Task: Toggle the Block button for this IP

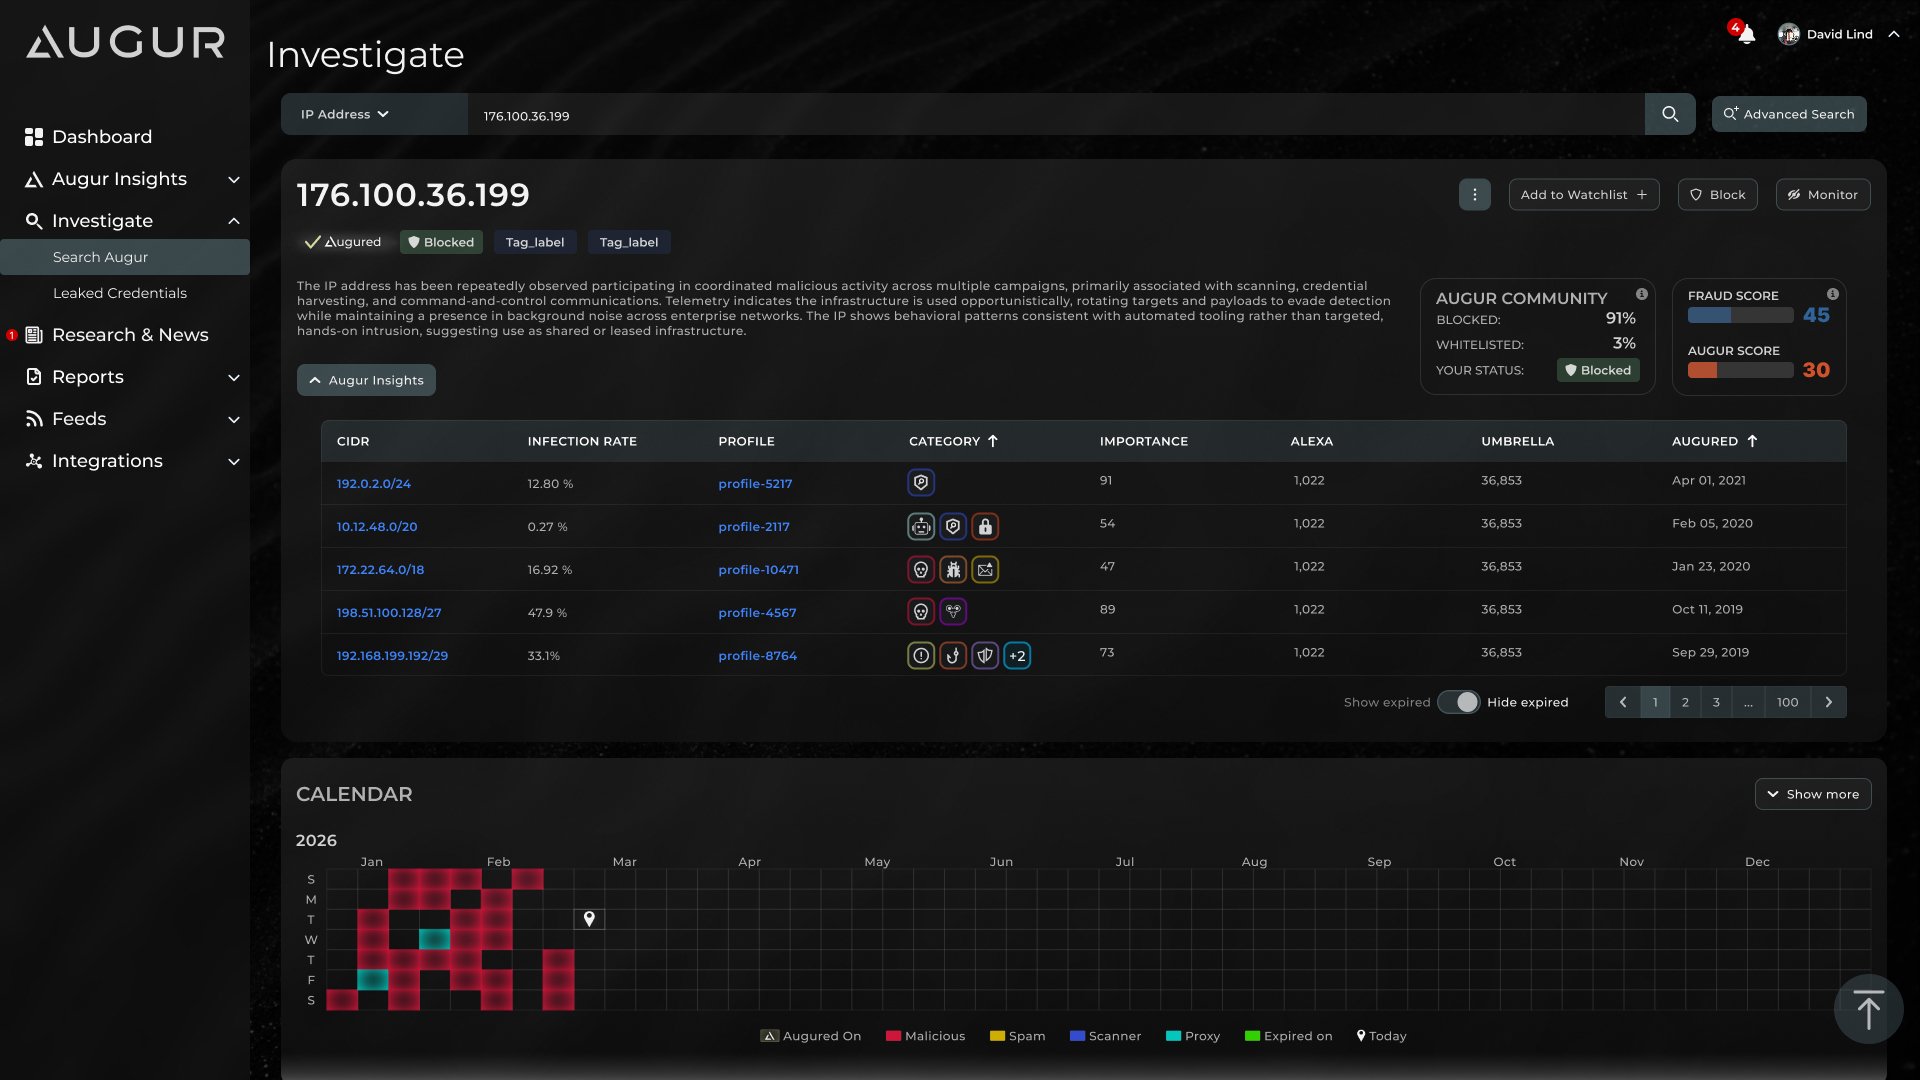Action: click(x=1717, y=194)
